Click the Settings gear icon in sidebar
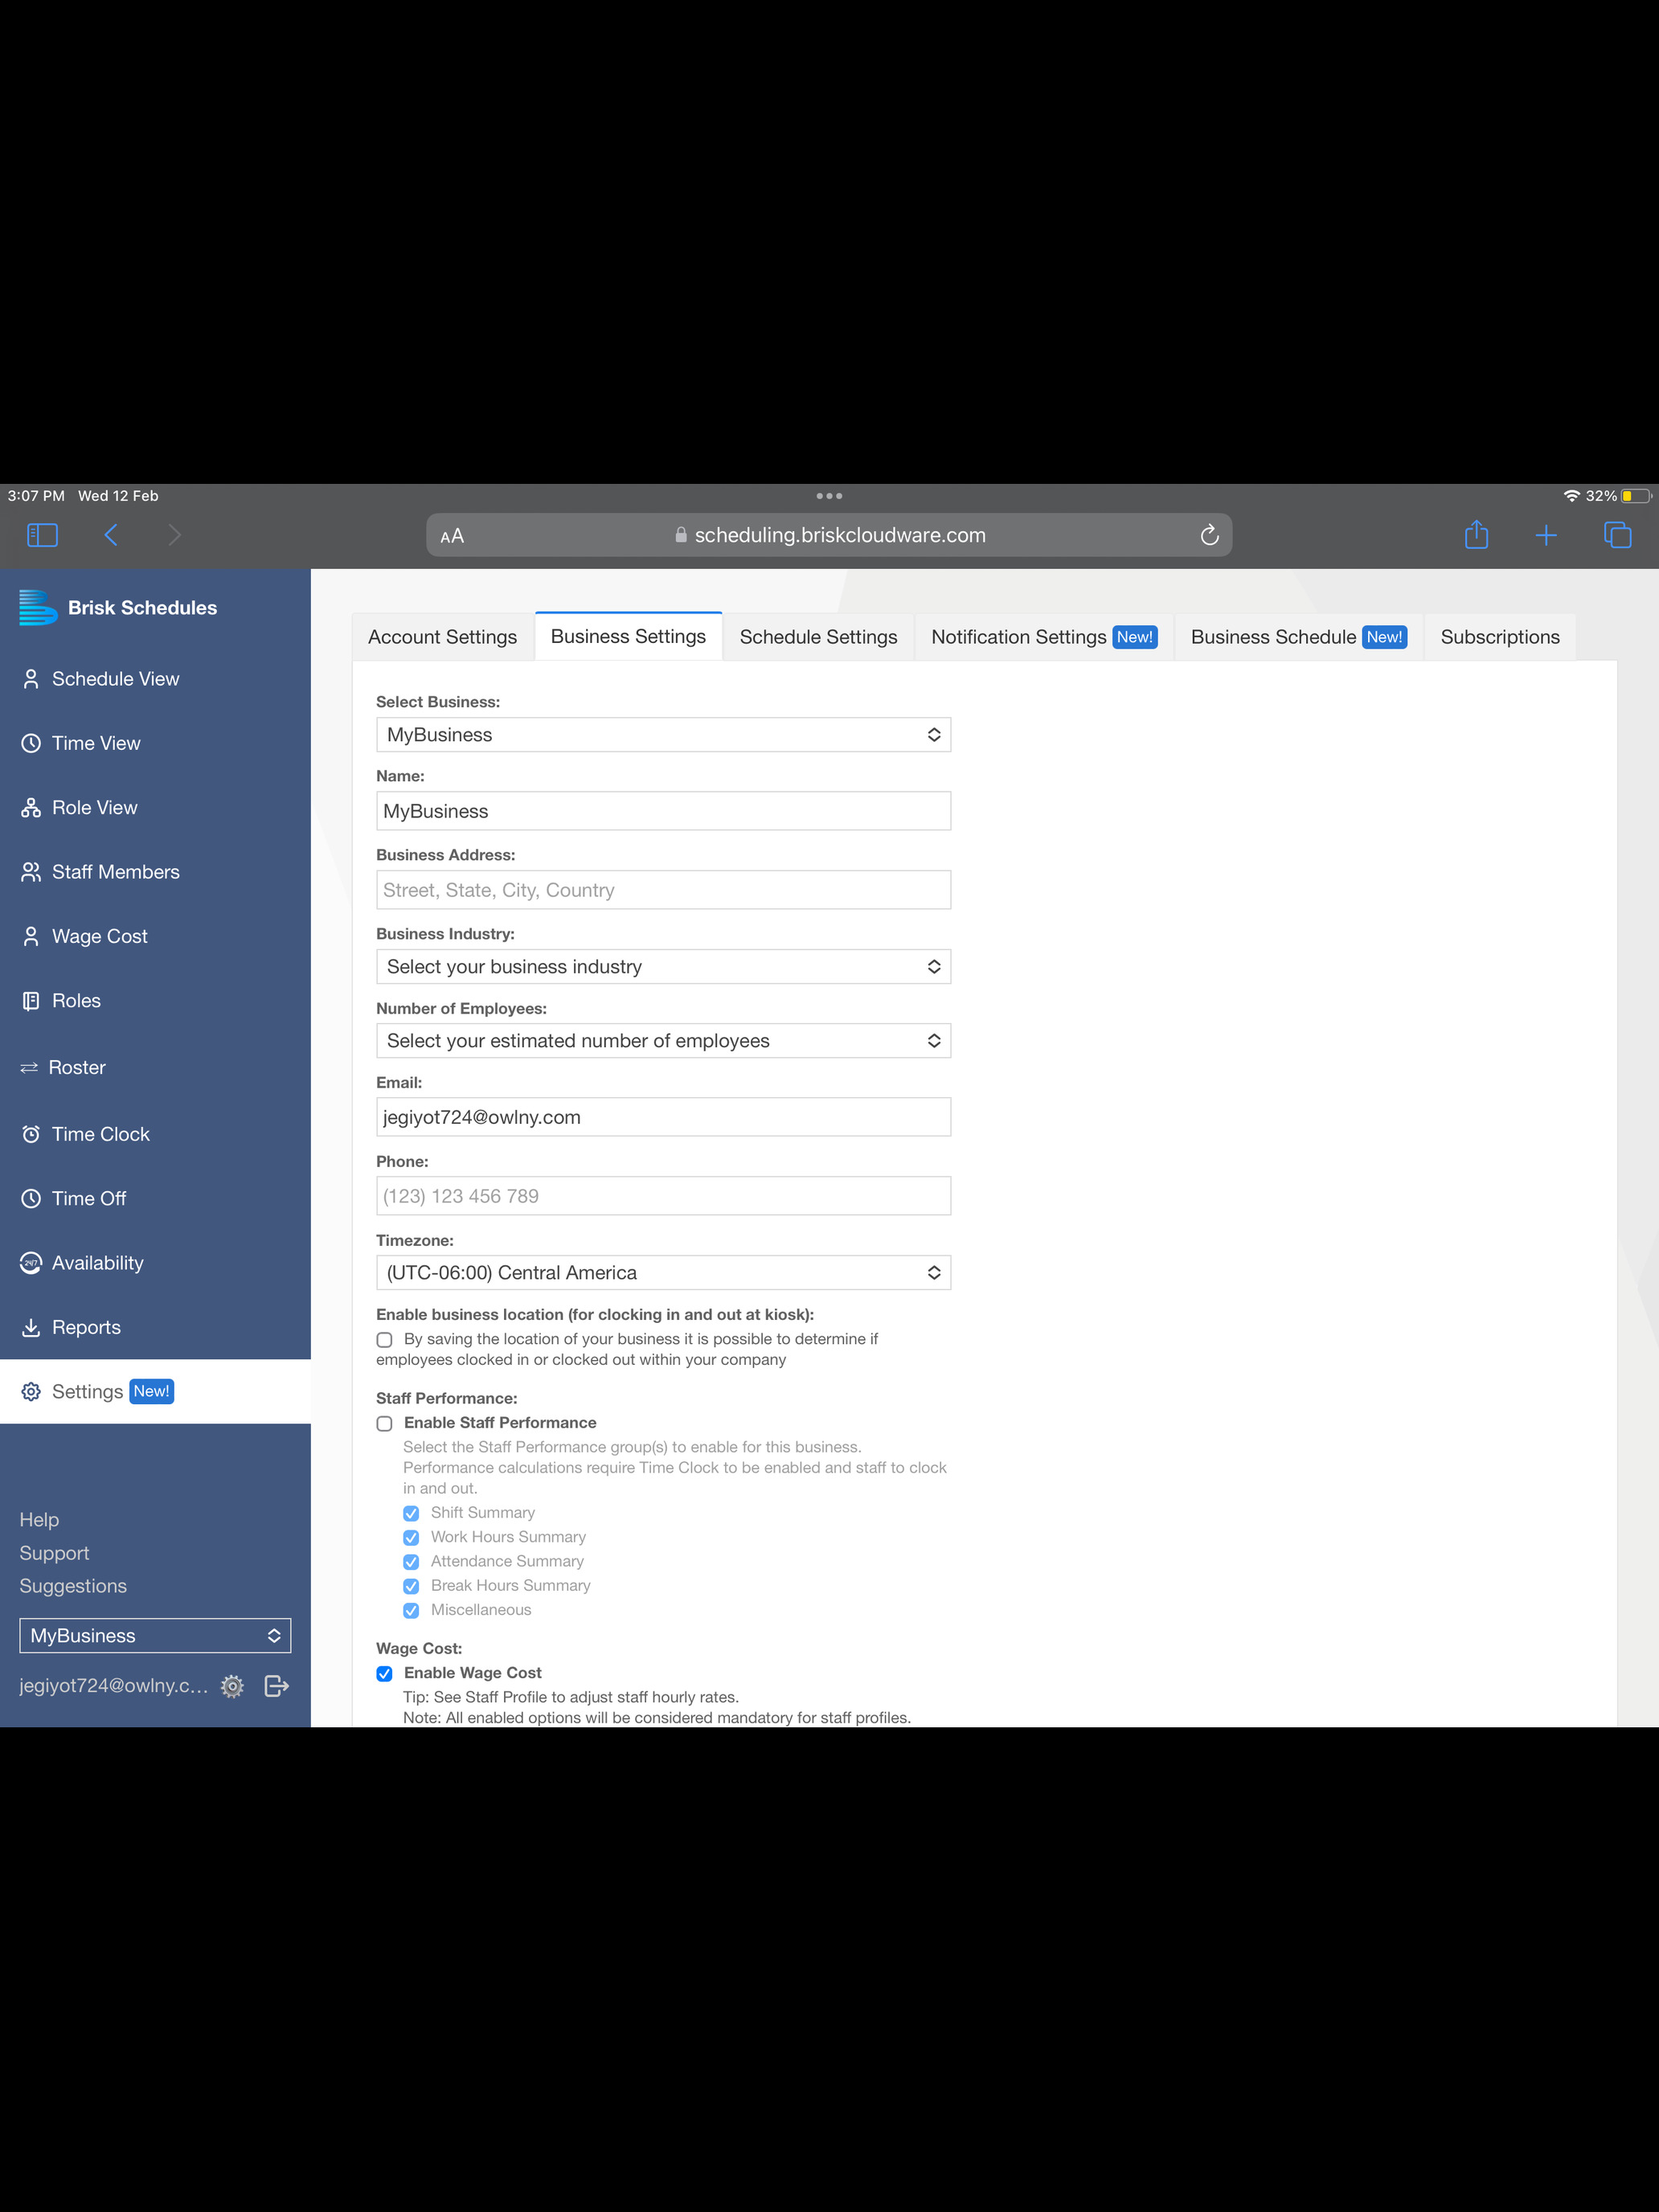This screenshot has width=1659, height=2212. tap(31, 1392)
